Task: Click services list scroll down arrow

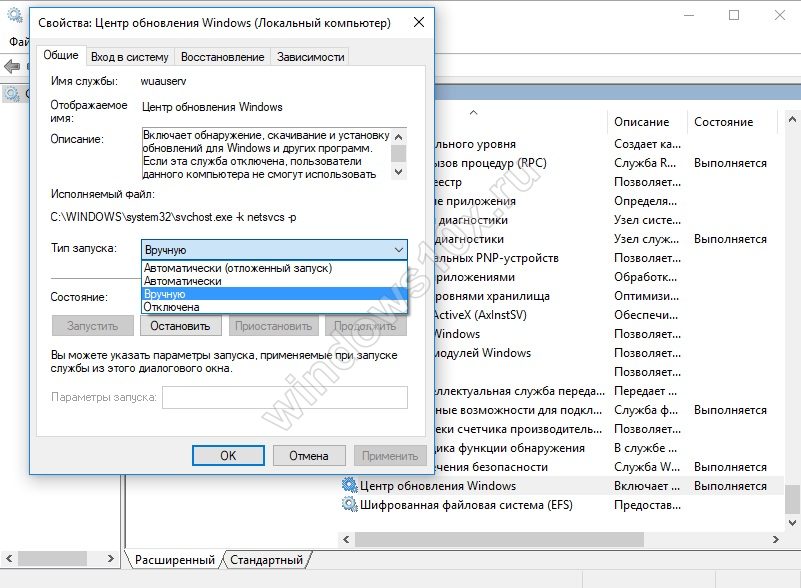Action: 792,523
